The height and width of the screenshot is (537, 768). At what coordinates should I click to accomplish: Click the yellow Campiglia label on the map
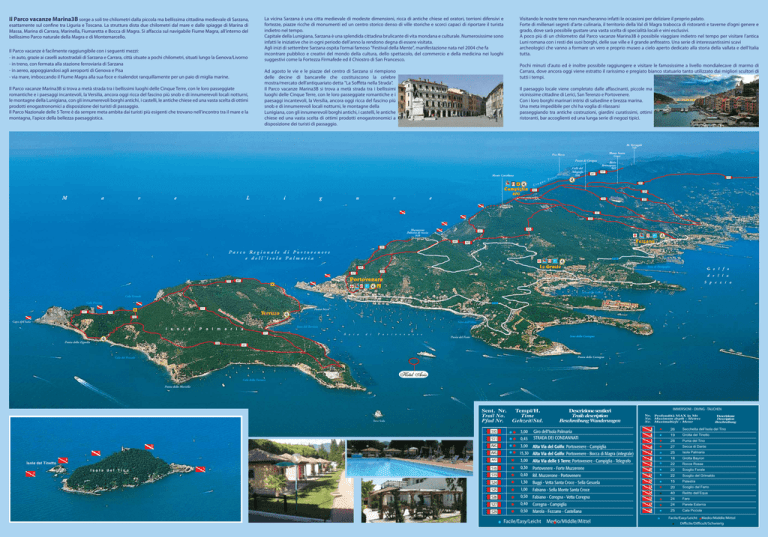click(x=516, y=191)
